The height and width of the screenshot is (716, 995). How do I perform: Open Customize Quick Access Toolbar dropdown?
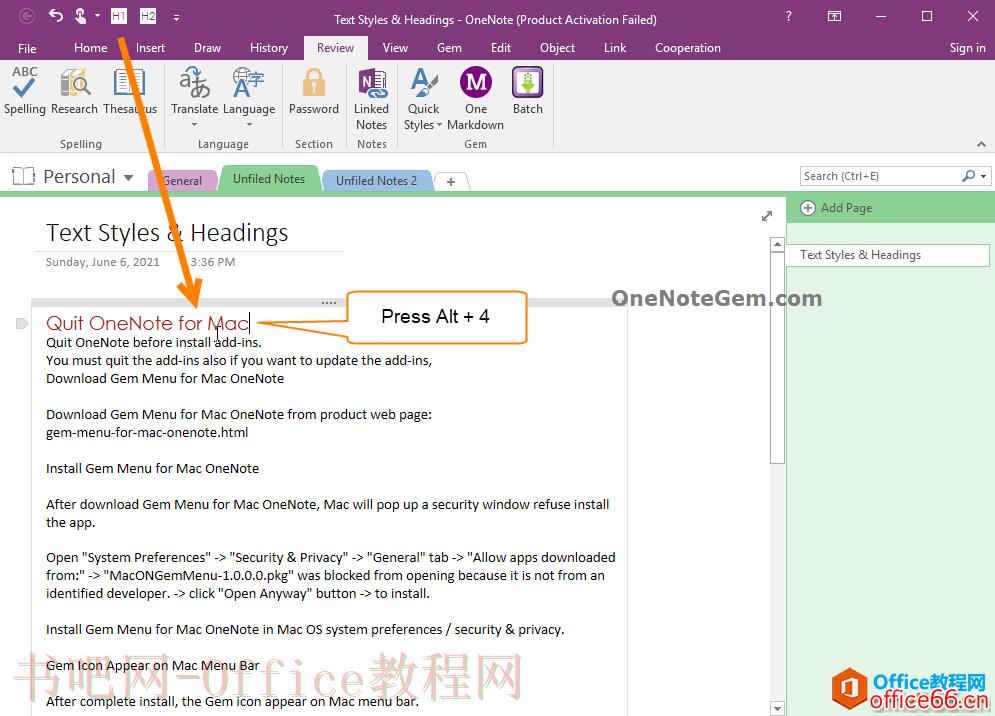(x=176, y=17)
